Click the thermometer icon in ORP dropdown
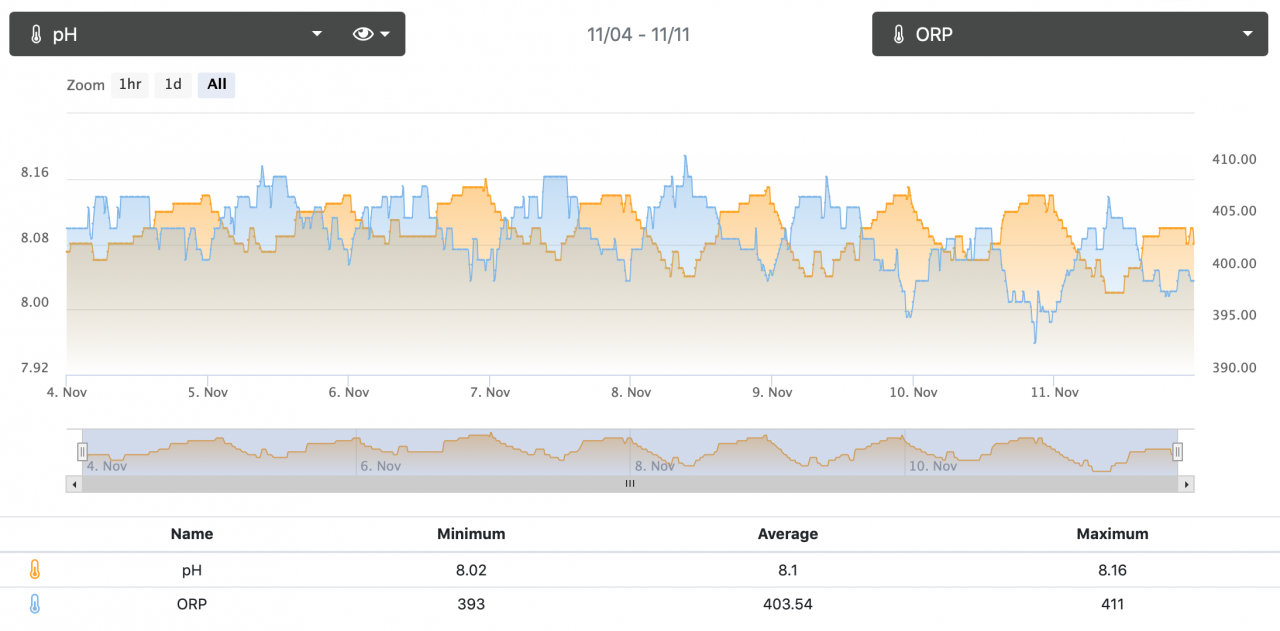Image resolution: width=1280 pixels, height=631 pixels. pos(898,35)
